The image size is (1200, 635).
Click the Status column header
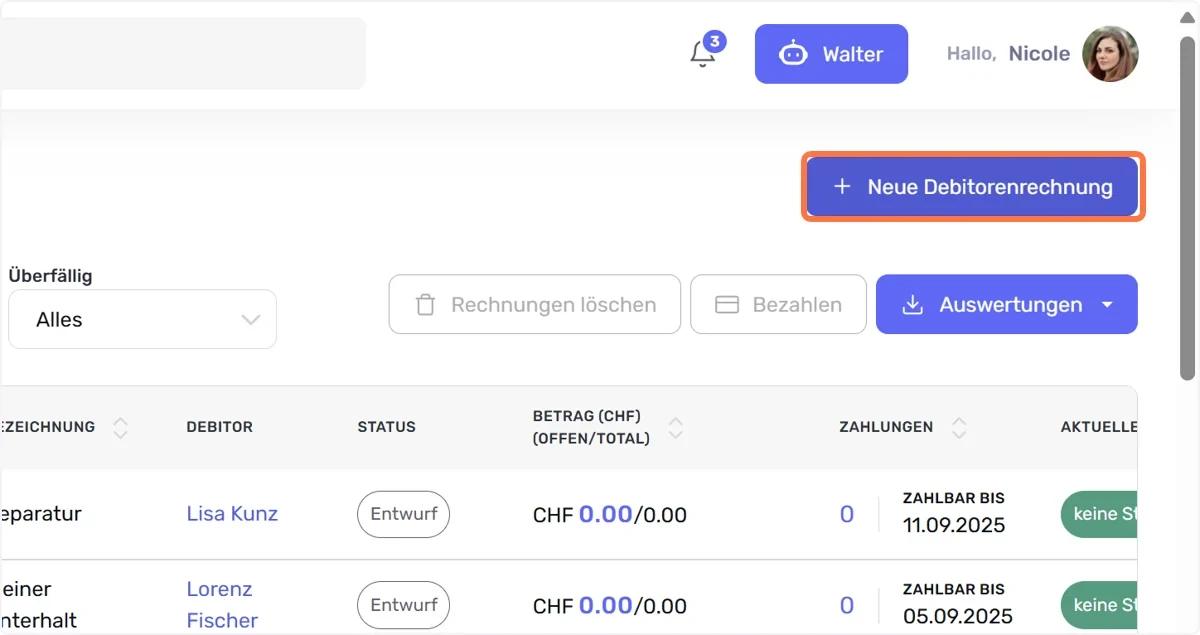click(386, 427)
